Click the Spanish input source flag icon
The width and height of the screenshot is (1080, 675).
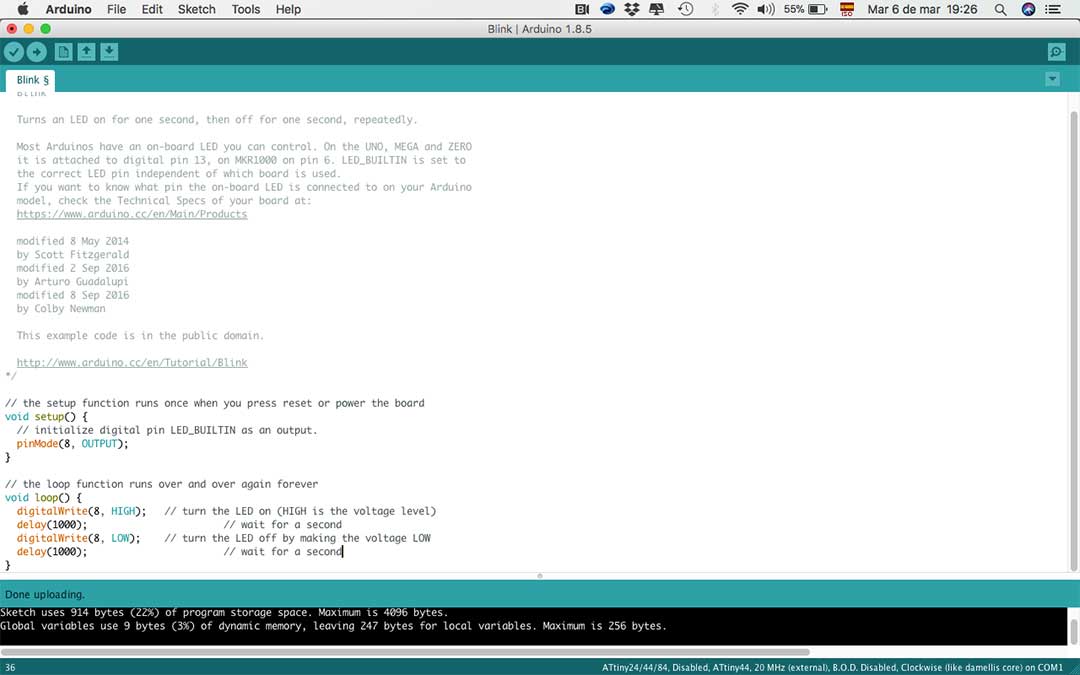pos(847,9)
